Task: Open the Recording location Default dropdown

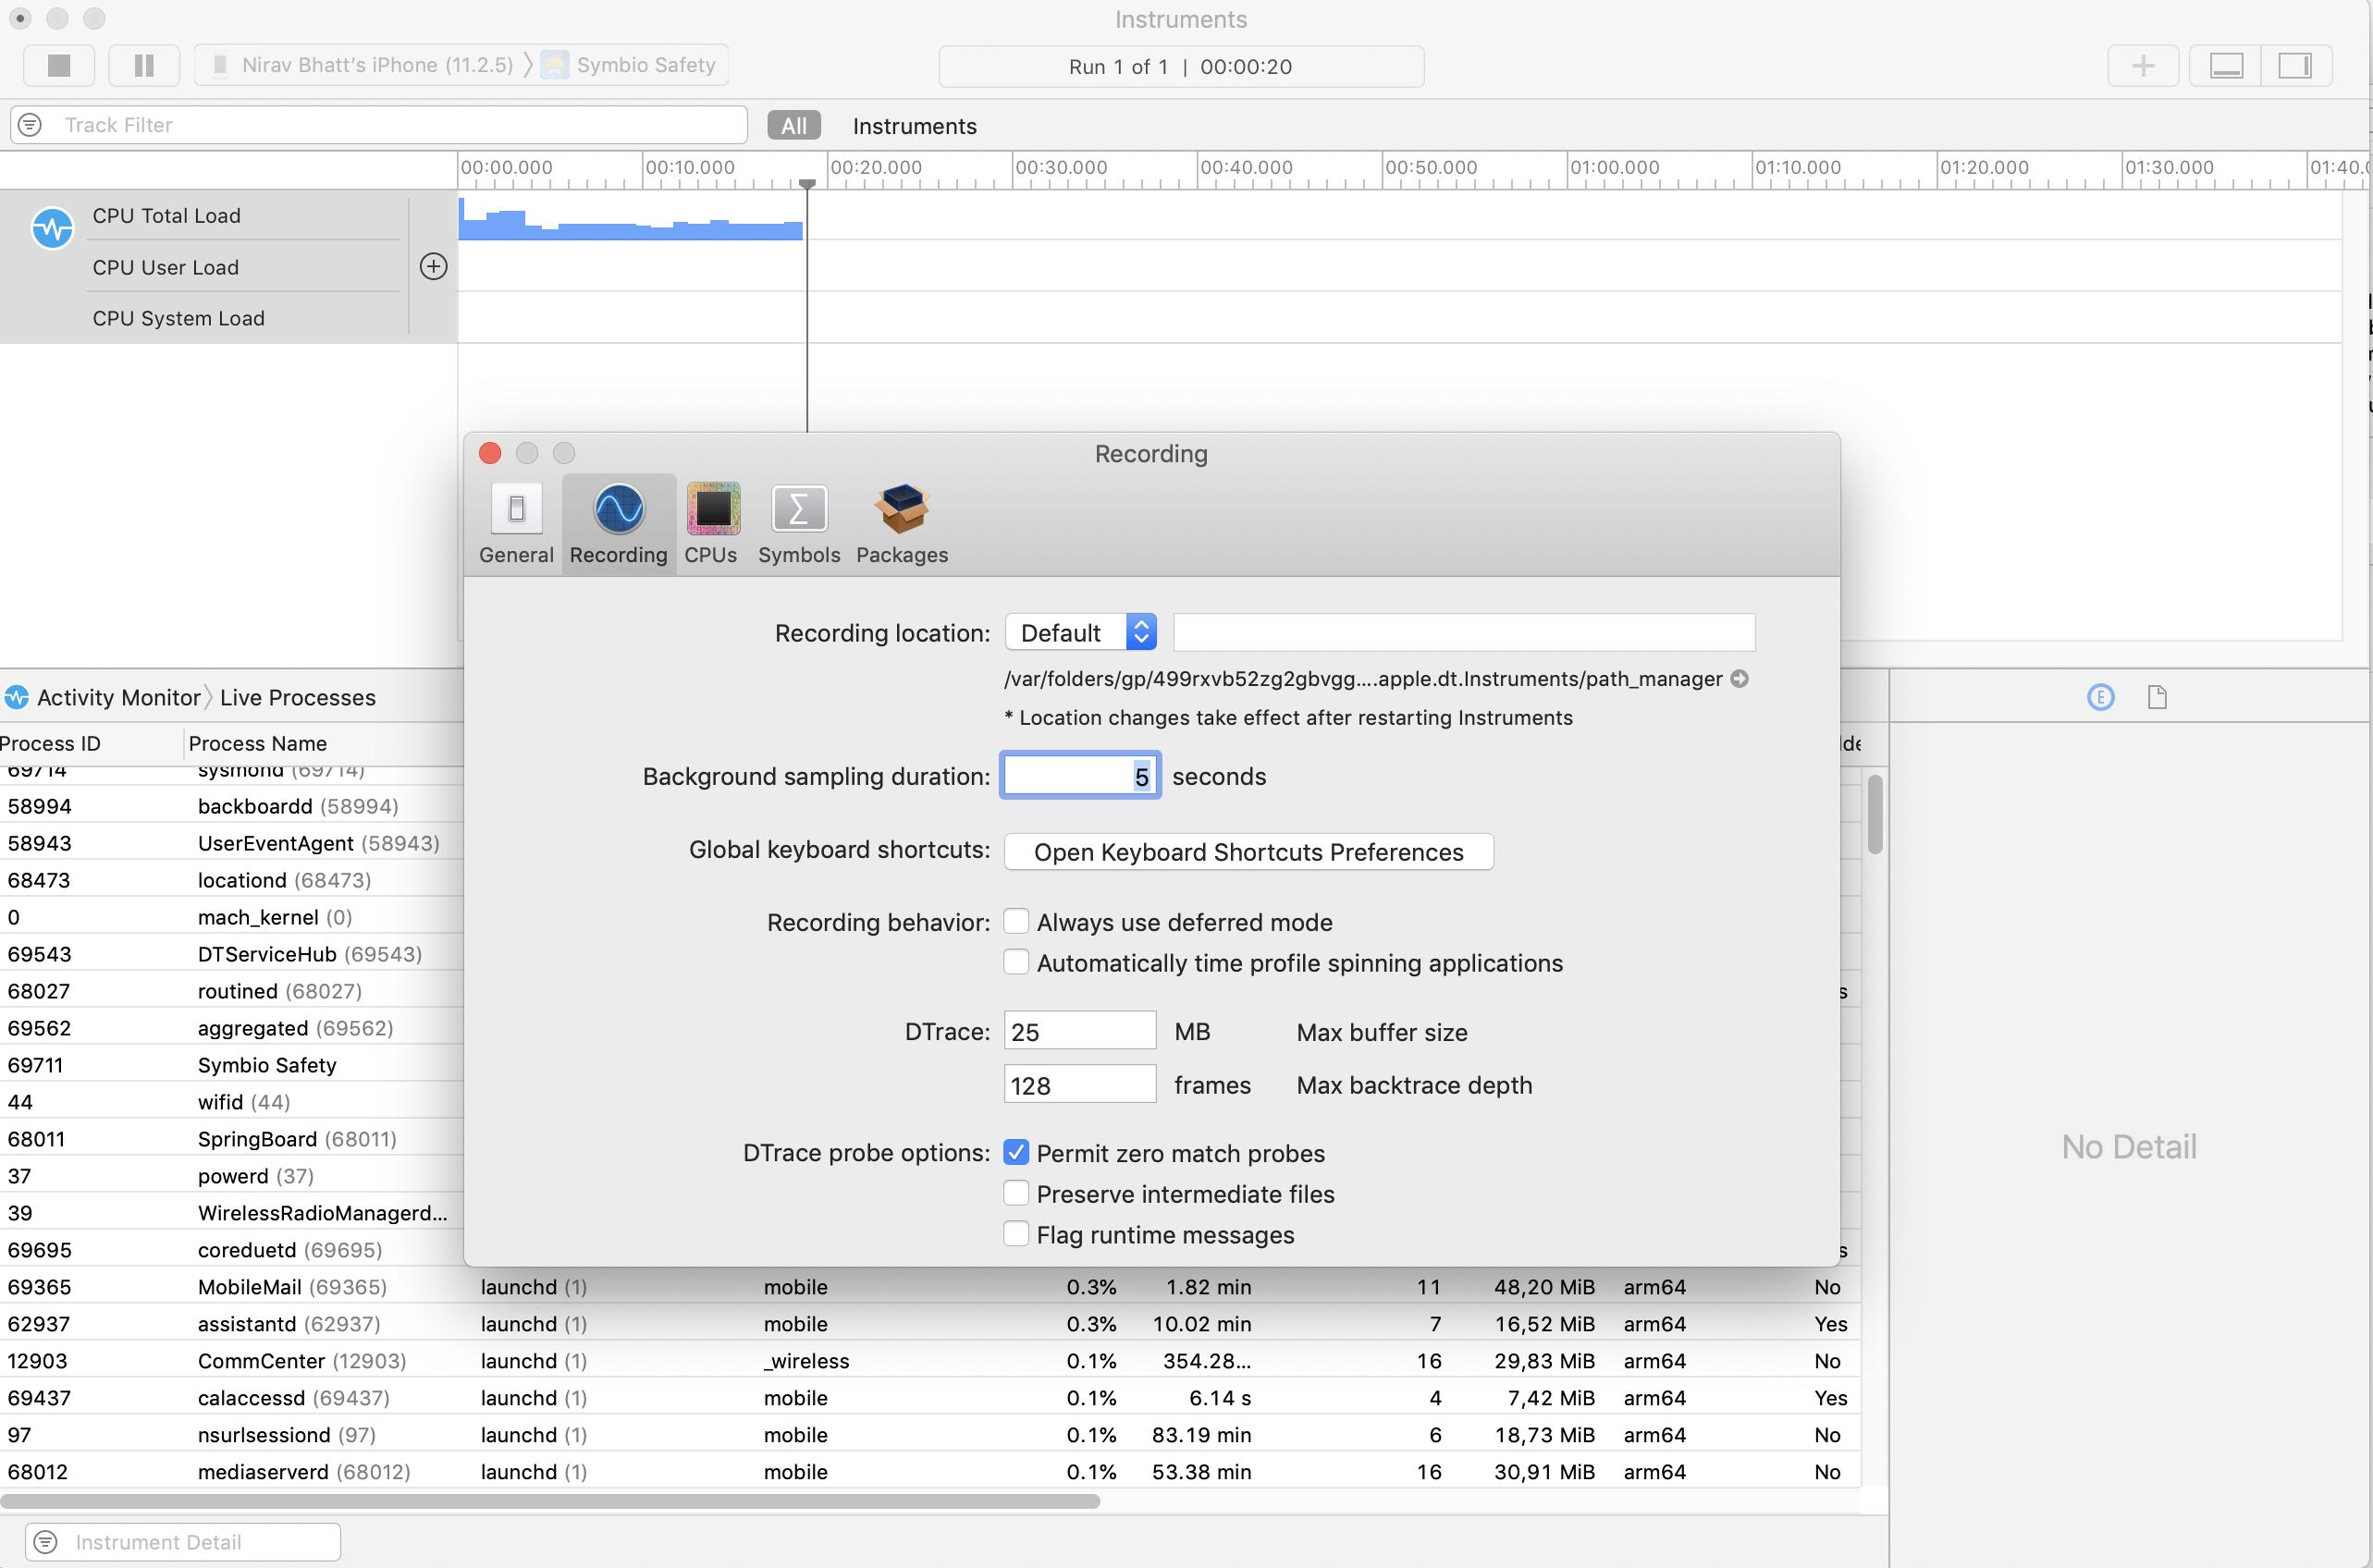Action: click(1081, 632)
